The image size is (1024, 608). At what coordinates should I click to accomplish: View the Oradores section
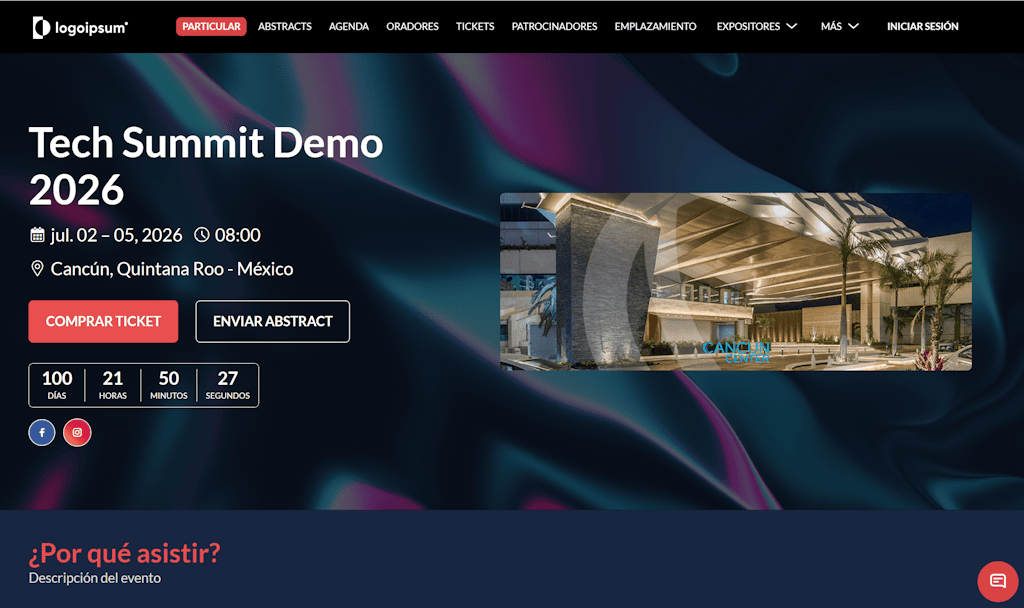click(x=412, y=27)
